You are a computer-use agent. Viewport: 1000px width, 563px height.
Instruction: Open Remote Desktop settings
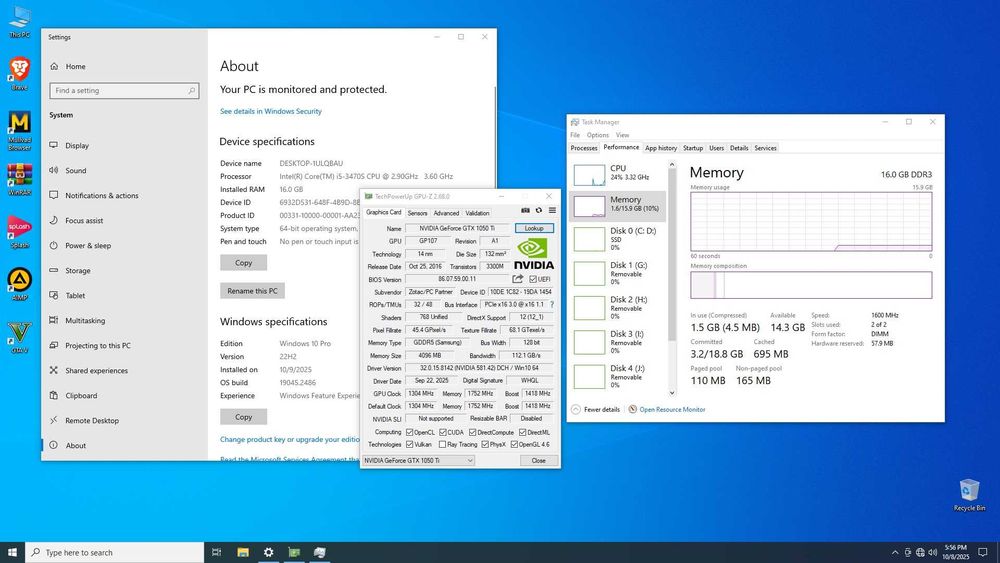click(x=92, y=420)
